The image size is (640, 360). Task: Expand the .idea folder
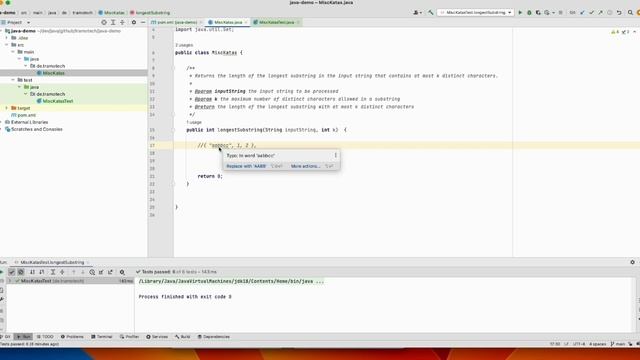pyautogui.click(x=7, y=38)
